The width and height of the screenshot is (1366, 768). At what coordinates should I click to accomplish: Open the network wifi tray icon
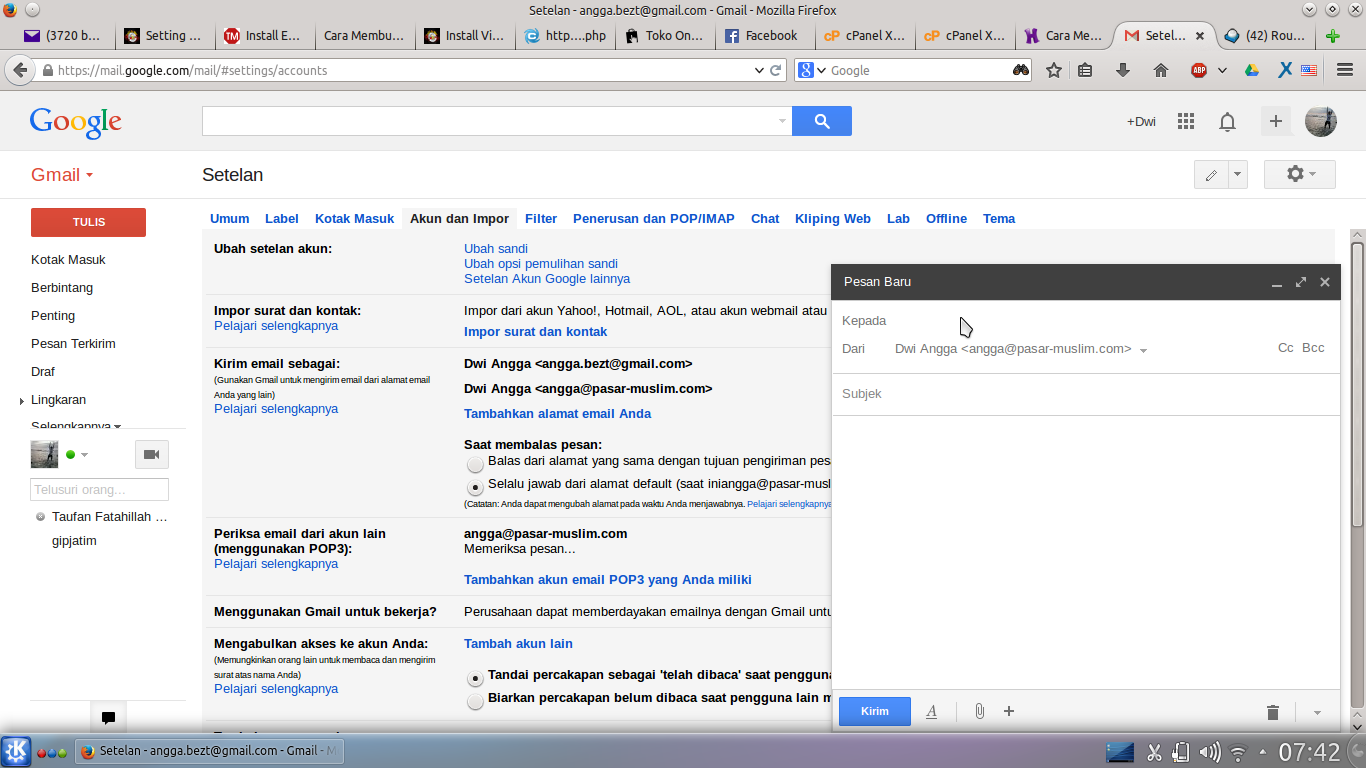[x=1238, y=752]
